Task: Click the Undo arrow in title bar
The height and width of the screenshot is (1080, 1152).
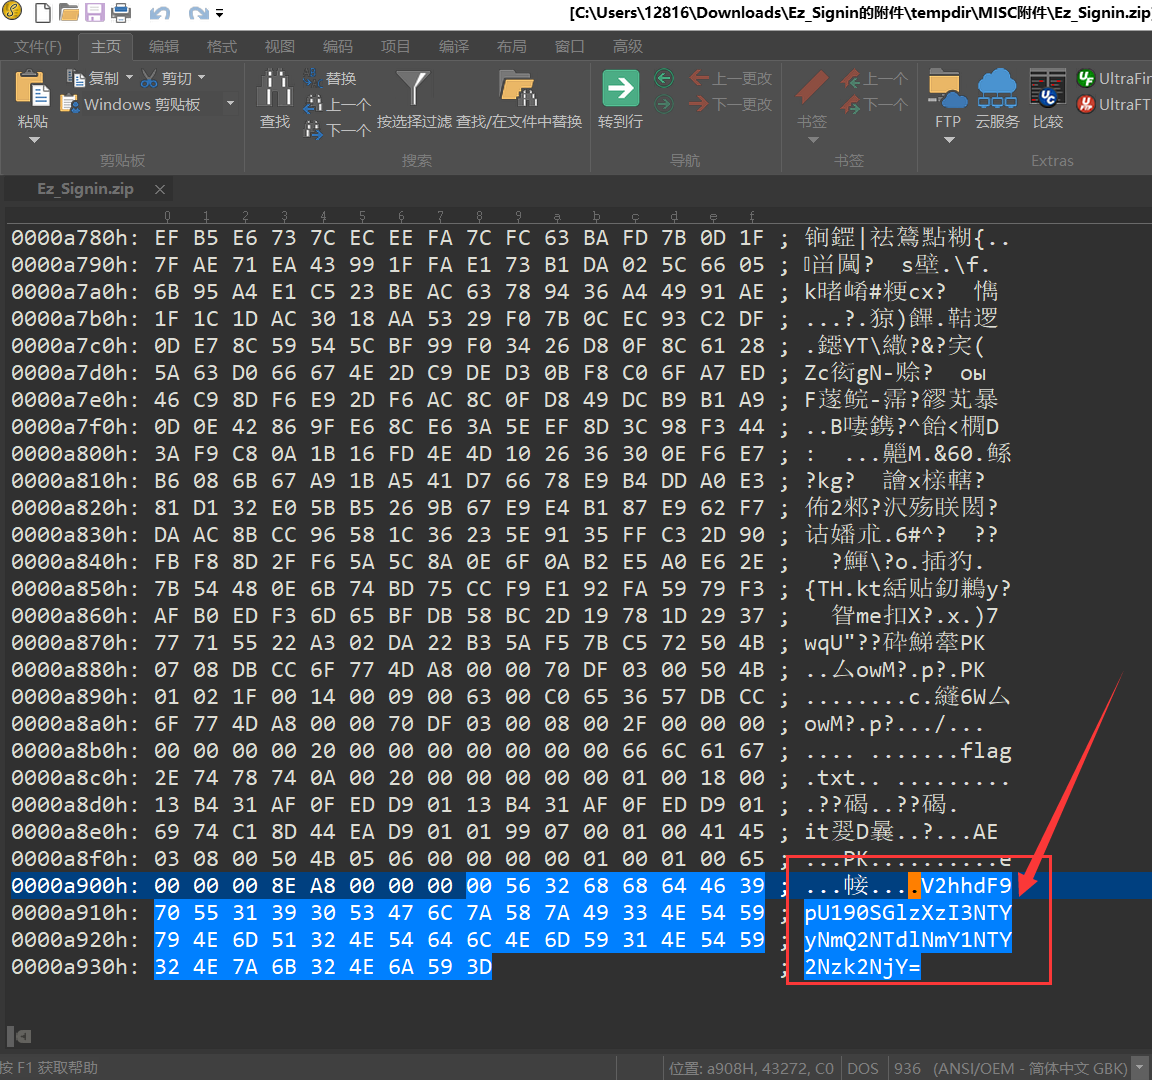Action: (x=159, y=13)
